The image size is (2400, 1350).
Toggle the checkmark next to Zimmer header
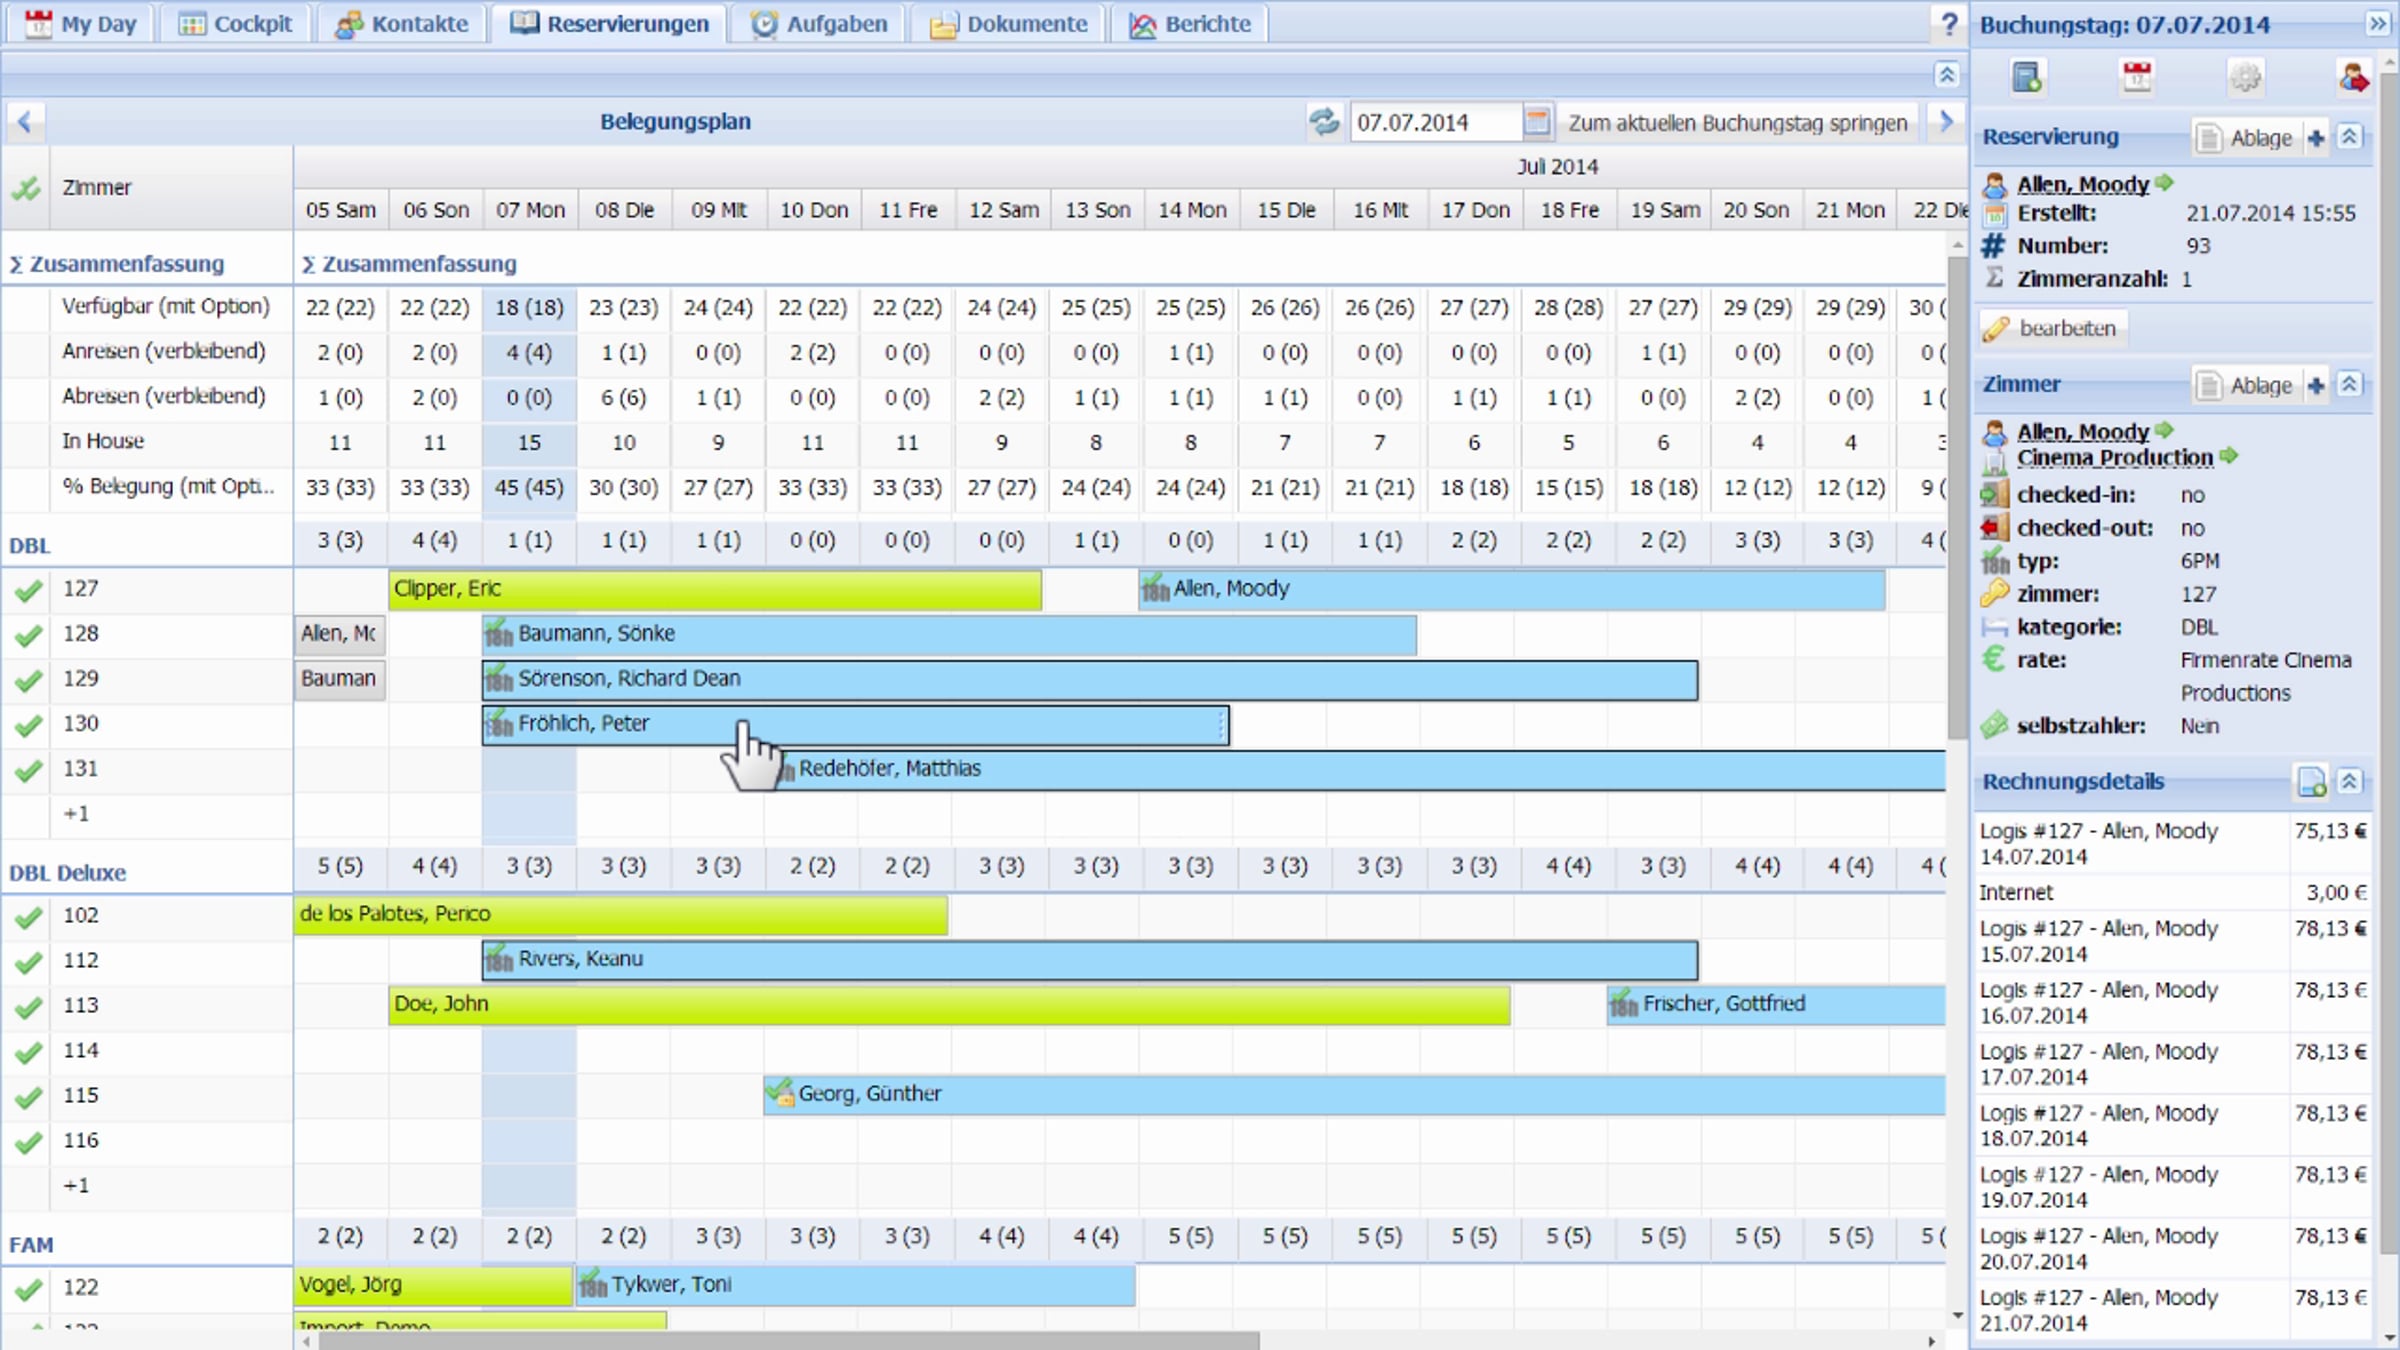pyautogui.click(x=26, y=188)
